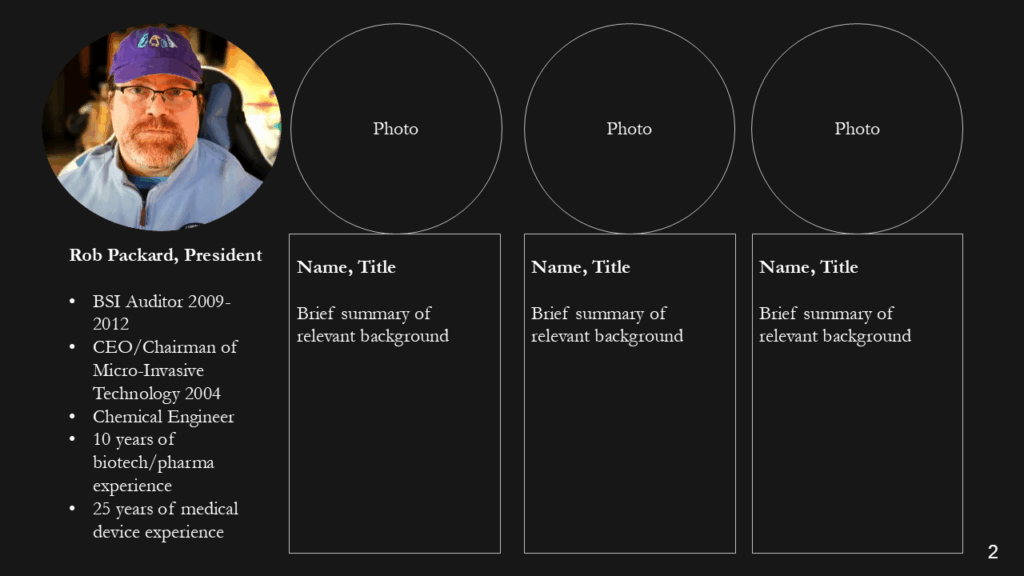Select the "CEO/Chairman of Micro-Invasive Technology 2004" bullet

165,370
